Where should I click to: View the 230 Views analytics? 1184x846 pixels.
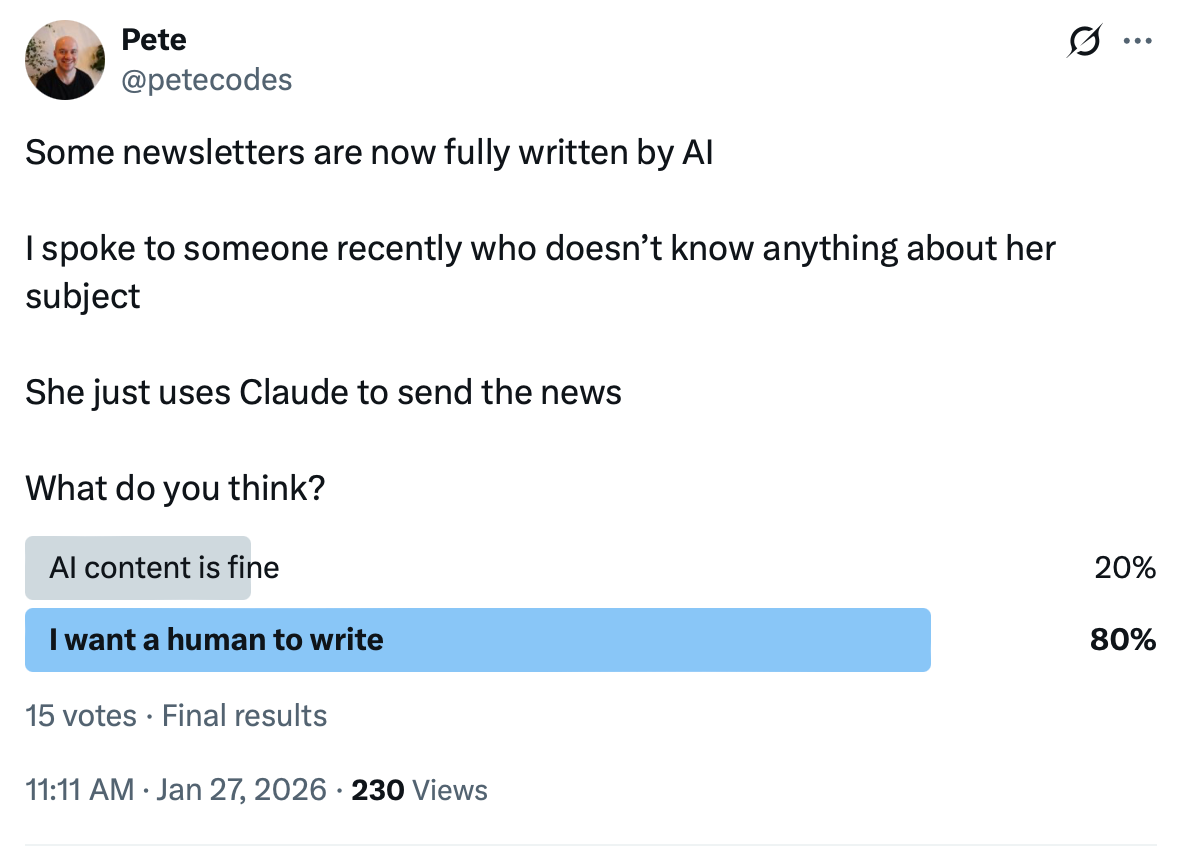point(419,790)
